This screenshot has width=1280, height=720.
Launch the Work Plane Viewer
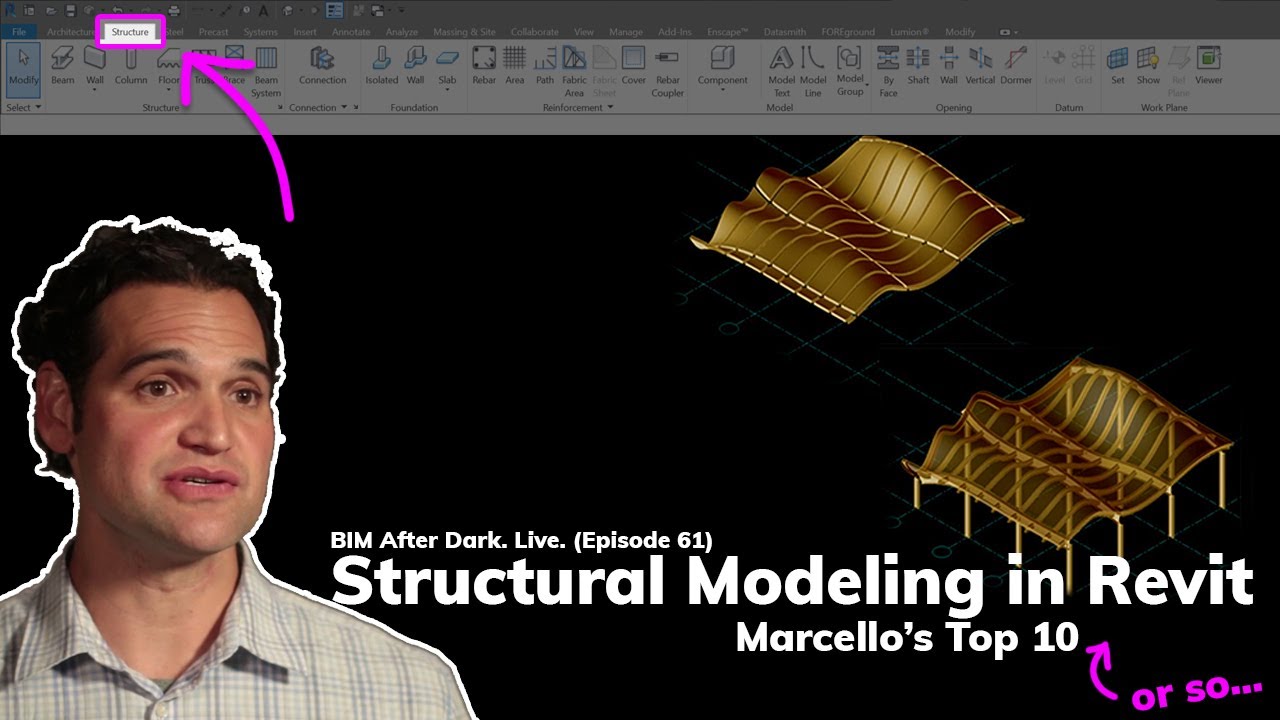1208,65
